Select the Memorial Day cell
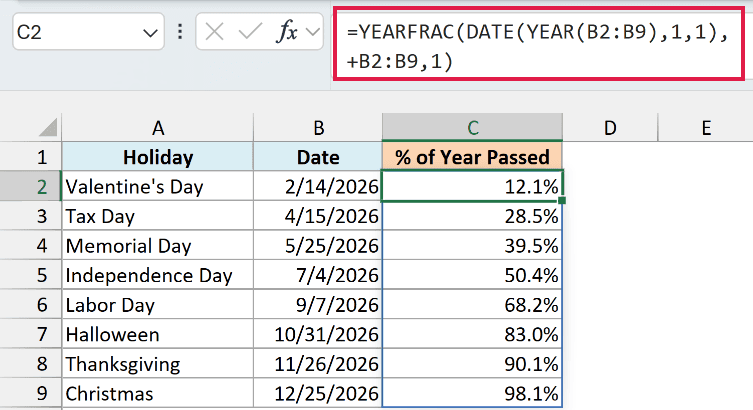Screen dimensions: 753x410 (x=158, y=246)
